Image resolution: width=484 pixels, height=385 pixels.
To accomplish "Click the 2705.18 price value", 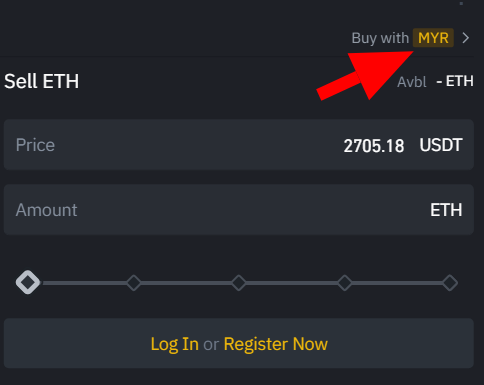I will [x=374, y=146].
